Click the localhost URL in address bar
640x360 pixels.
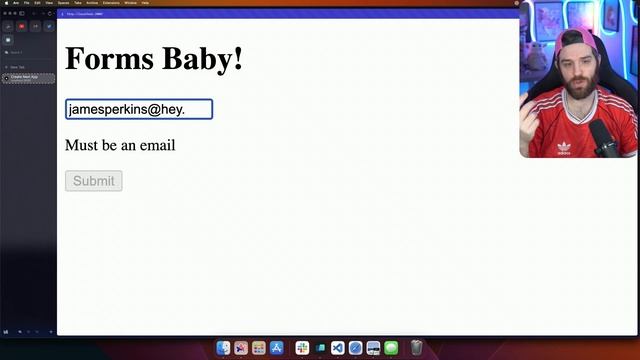[x=85, y=14]
